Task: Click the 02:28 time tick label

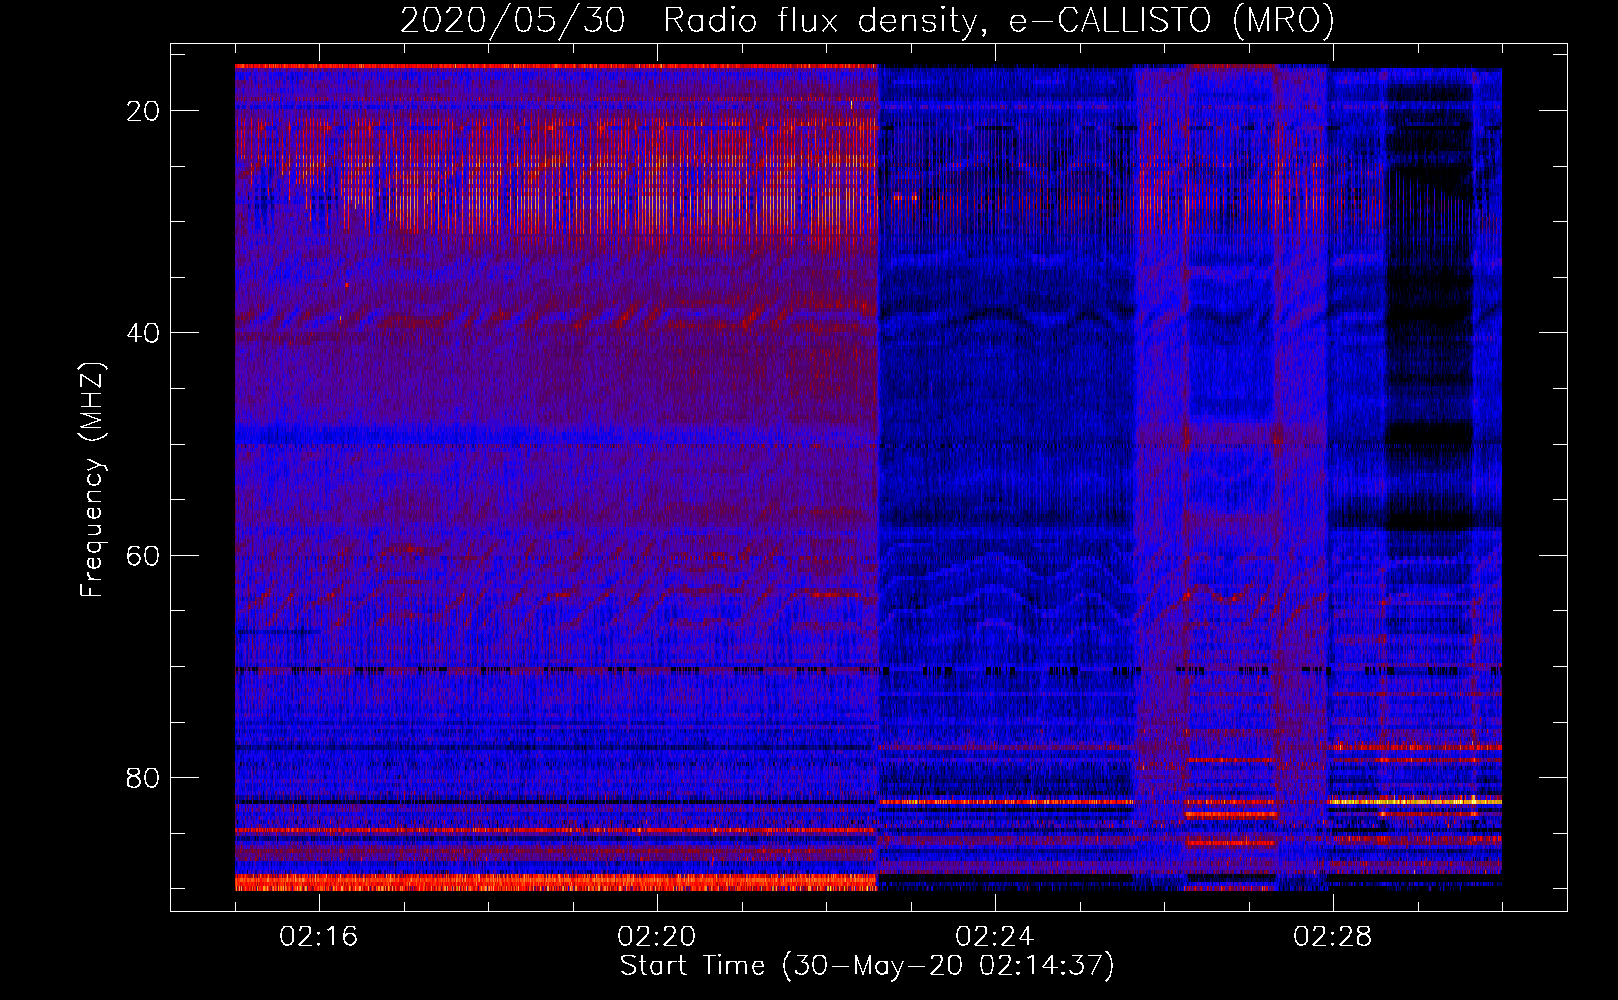Action: [1333, 937]
